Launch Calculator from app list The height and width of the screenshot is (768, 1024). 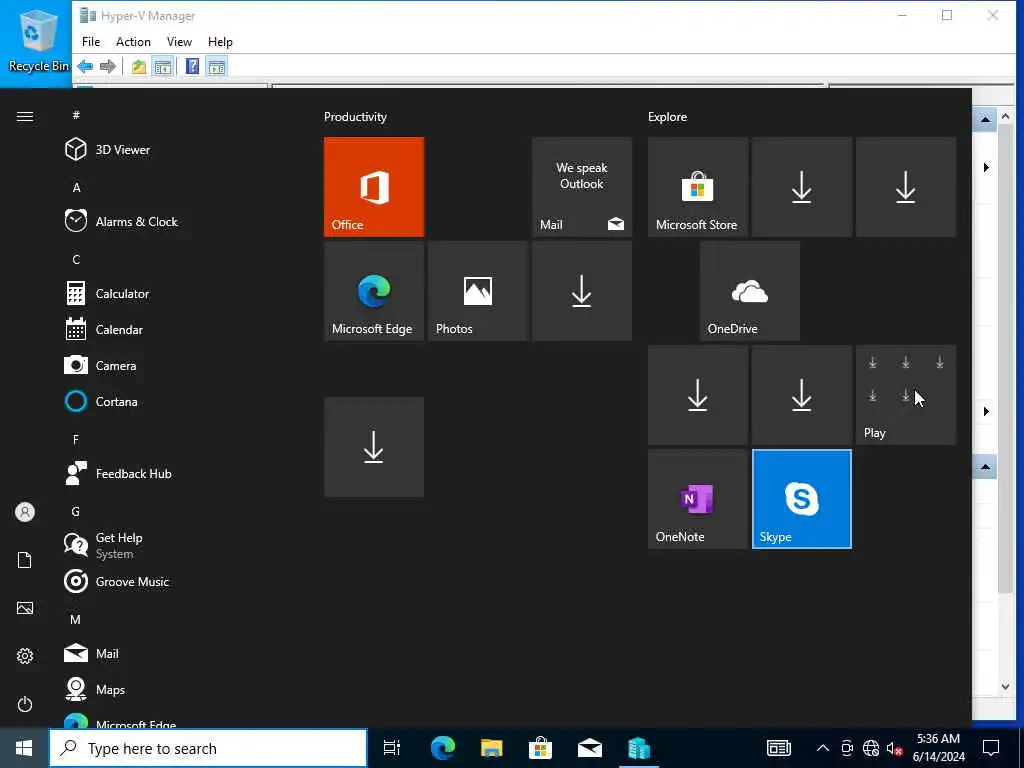click(176, 293)
